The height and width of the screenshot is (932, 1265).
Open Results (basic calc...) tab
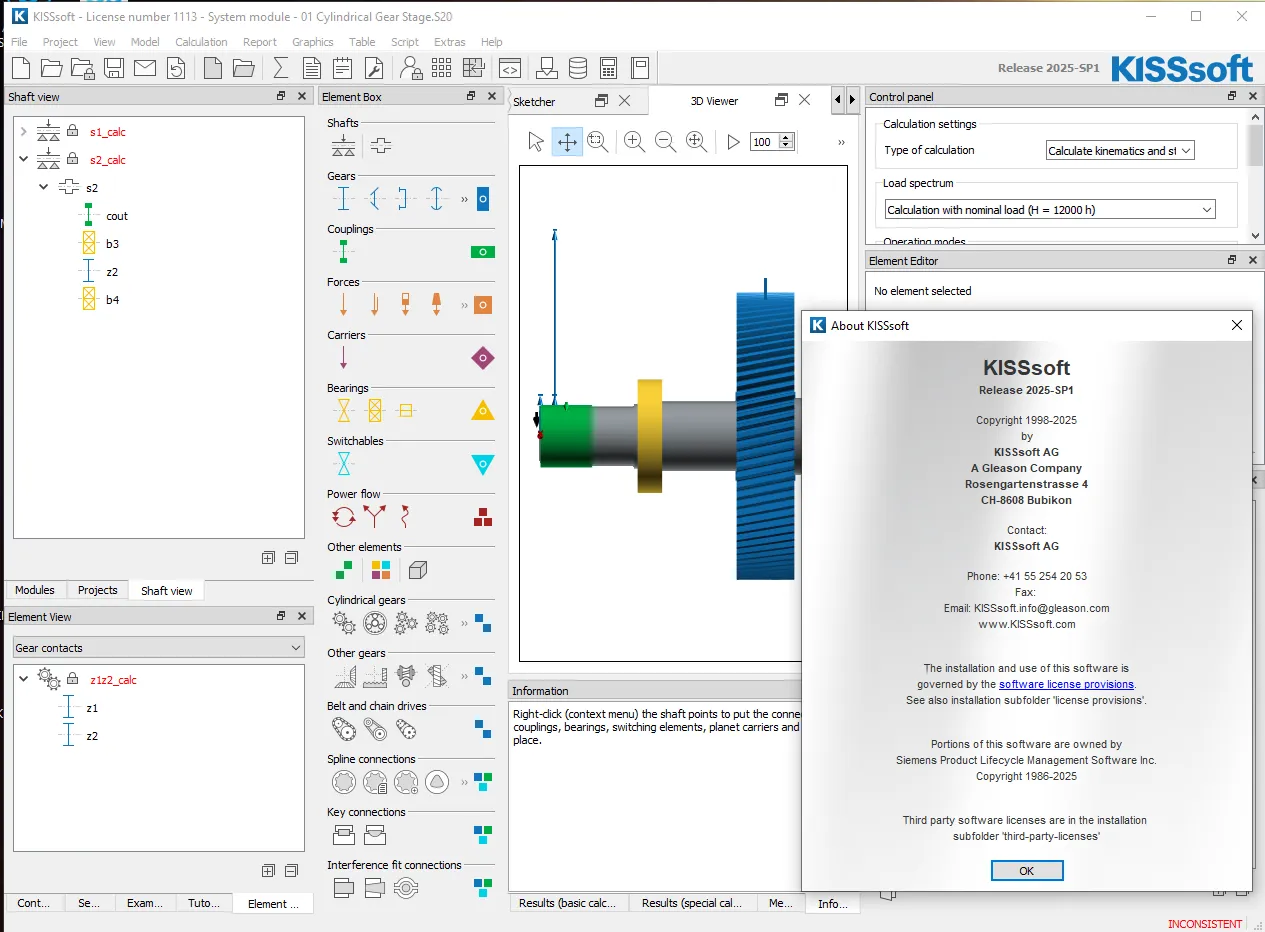(x=568, y=903)
